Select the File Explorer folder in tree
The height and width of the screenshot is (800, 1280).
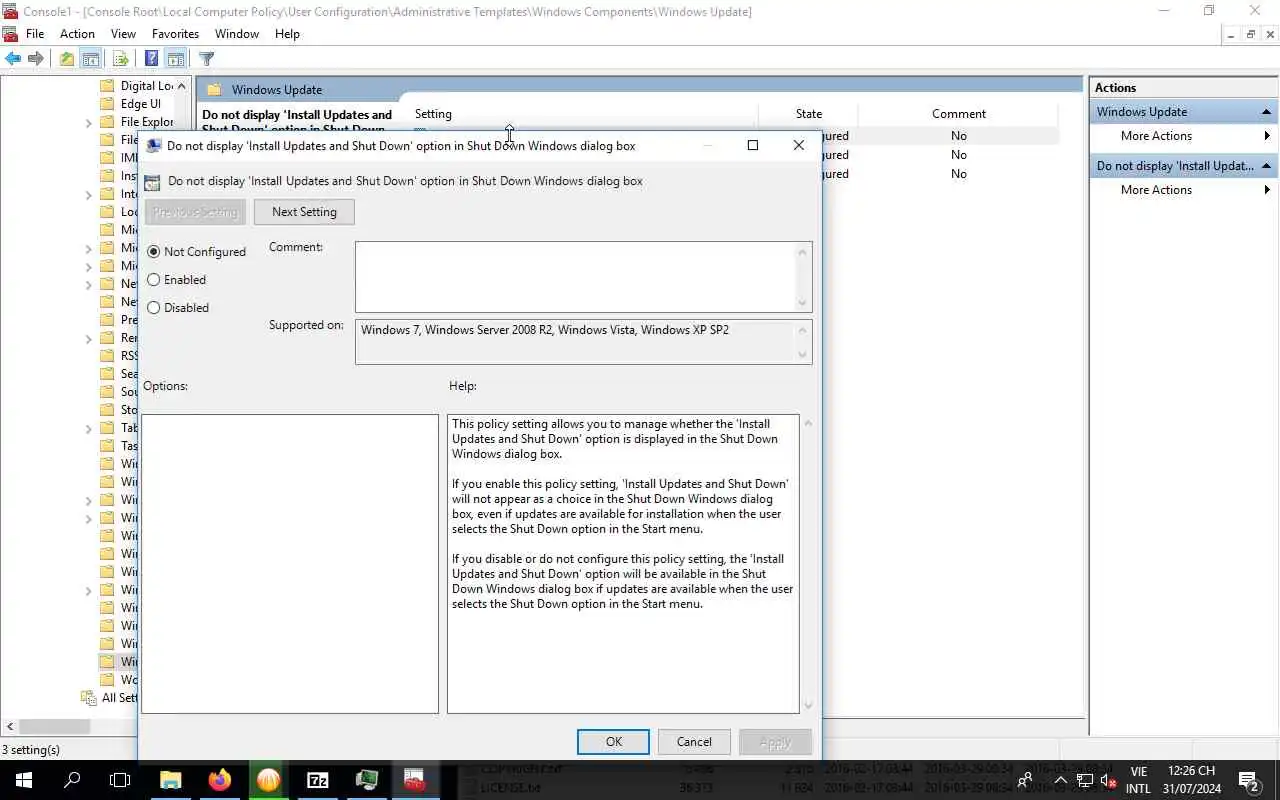coord(137,122)
